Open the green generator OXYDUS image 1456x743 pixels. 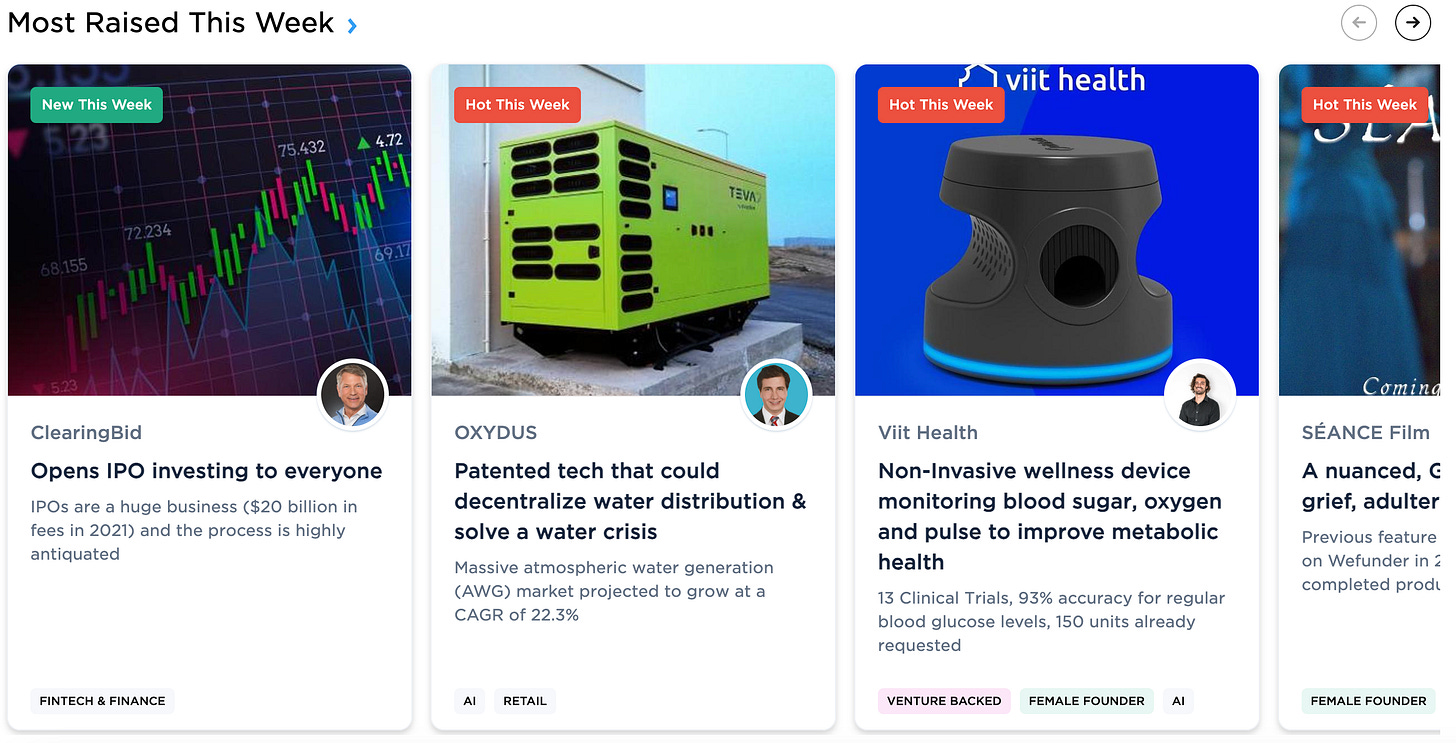pos(633,230)
